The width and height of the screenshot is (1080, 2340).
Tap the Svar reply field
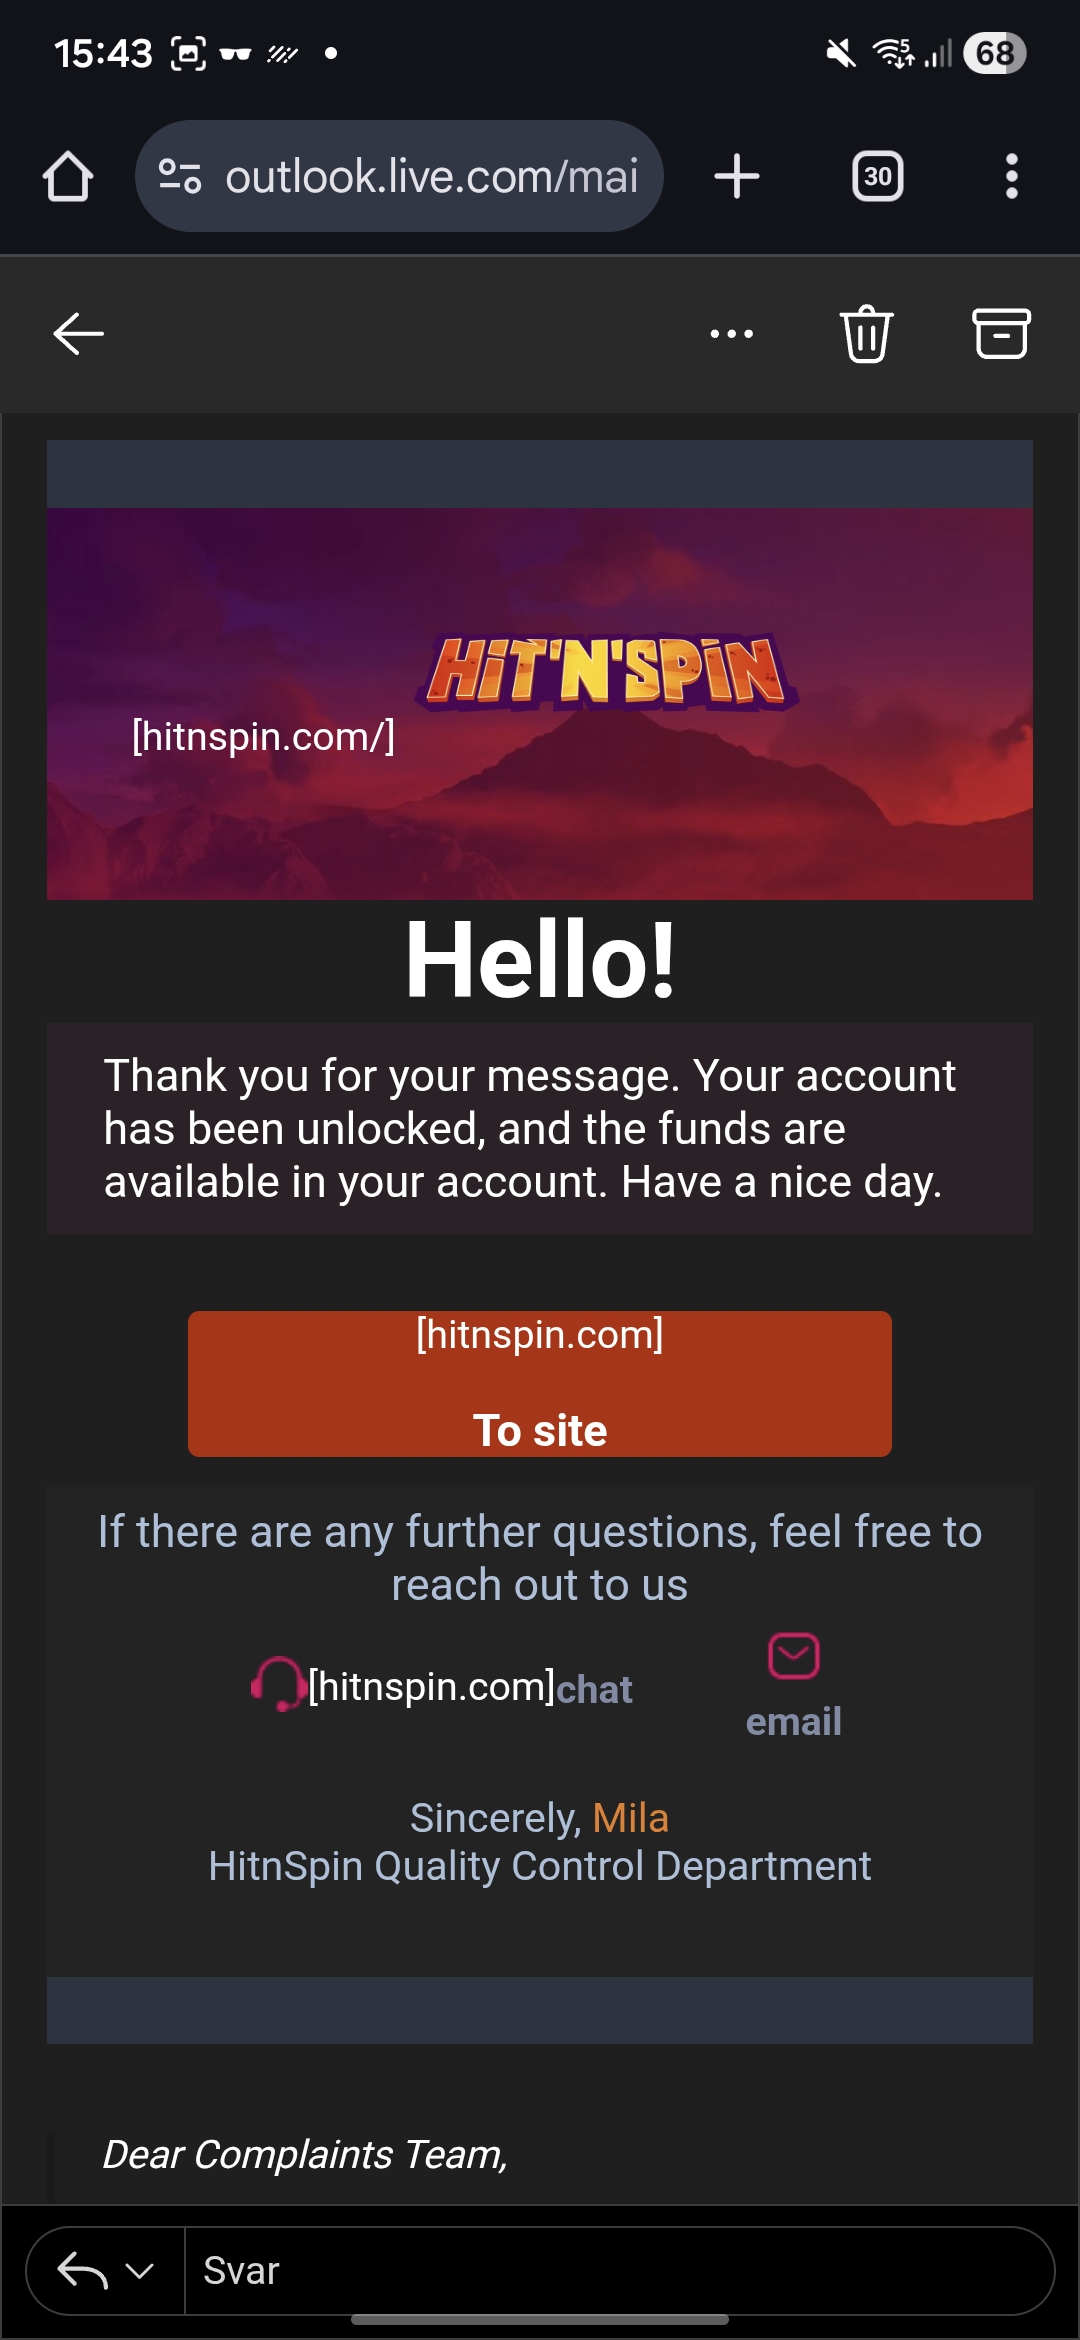(619, 2271)
